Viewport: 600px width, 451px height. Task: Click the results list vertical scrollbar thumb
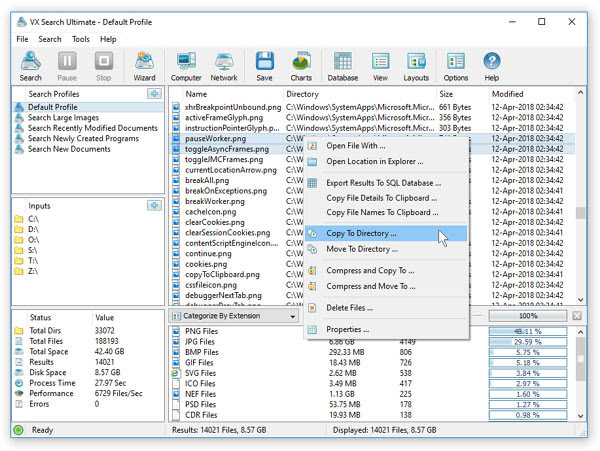580,213
